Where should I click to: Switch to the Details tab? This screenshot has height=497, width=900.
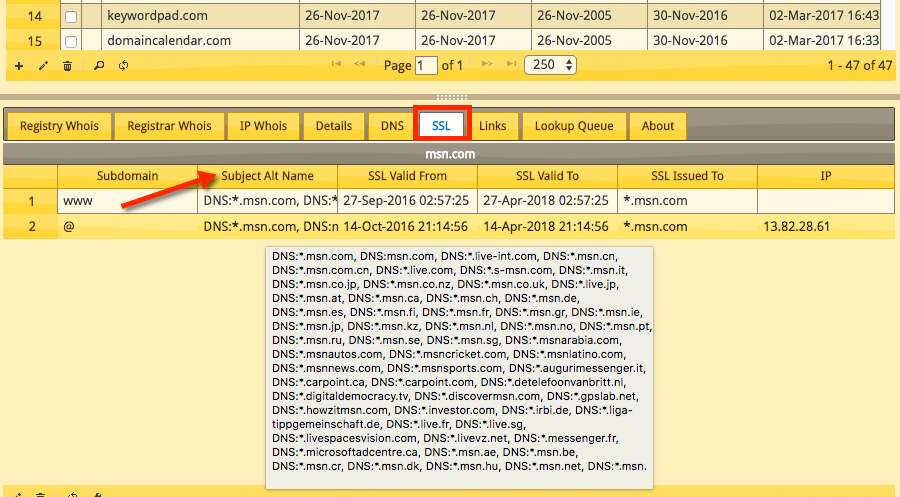333,126
